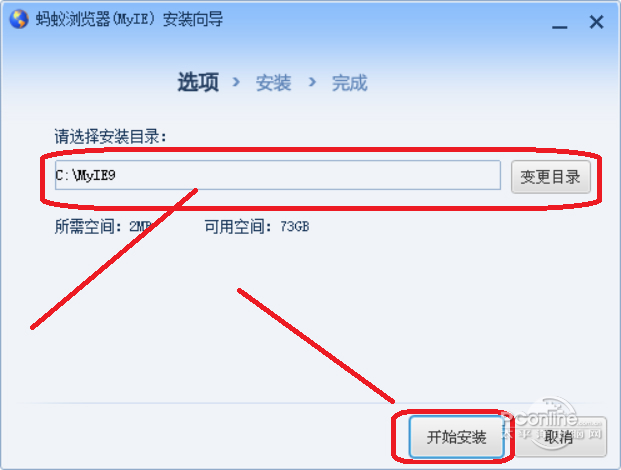Cancel setup with the 取消 button
Viewport: 621px width, 470px height.
click(561, 437)
